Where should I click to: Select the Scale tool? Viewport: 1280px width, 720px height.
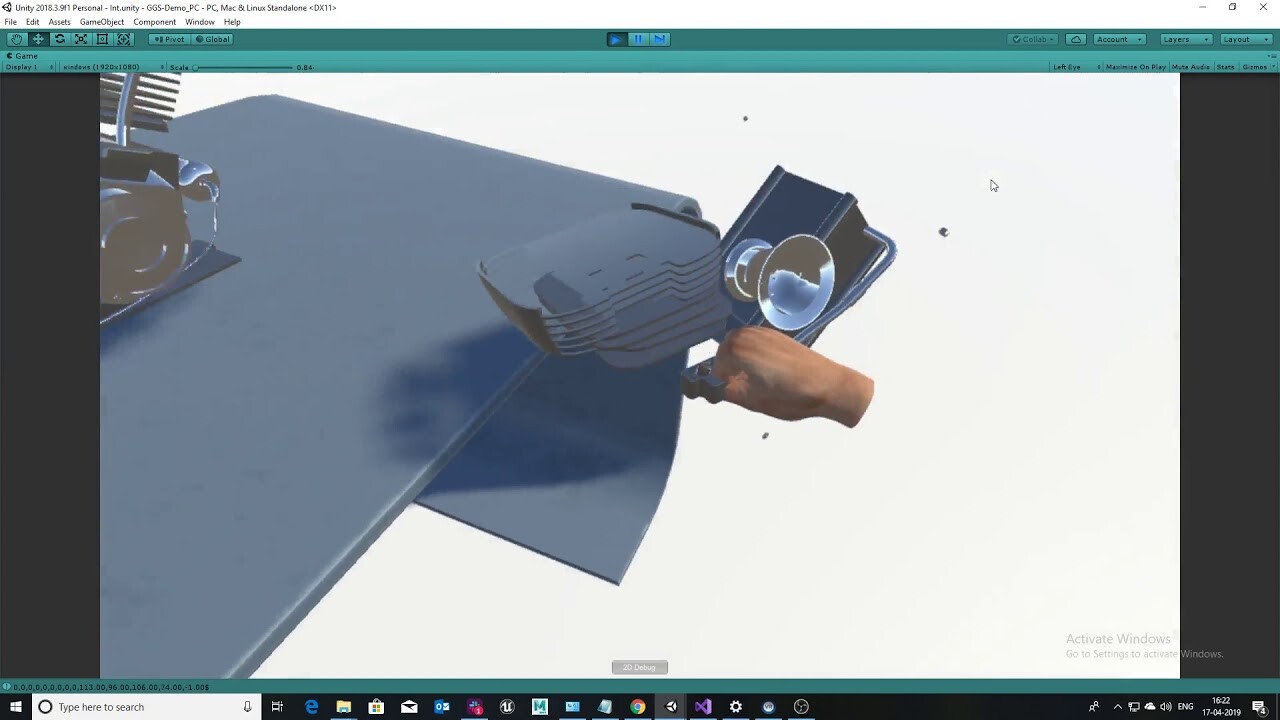pos(82,38)
